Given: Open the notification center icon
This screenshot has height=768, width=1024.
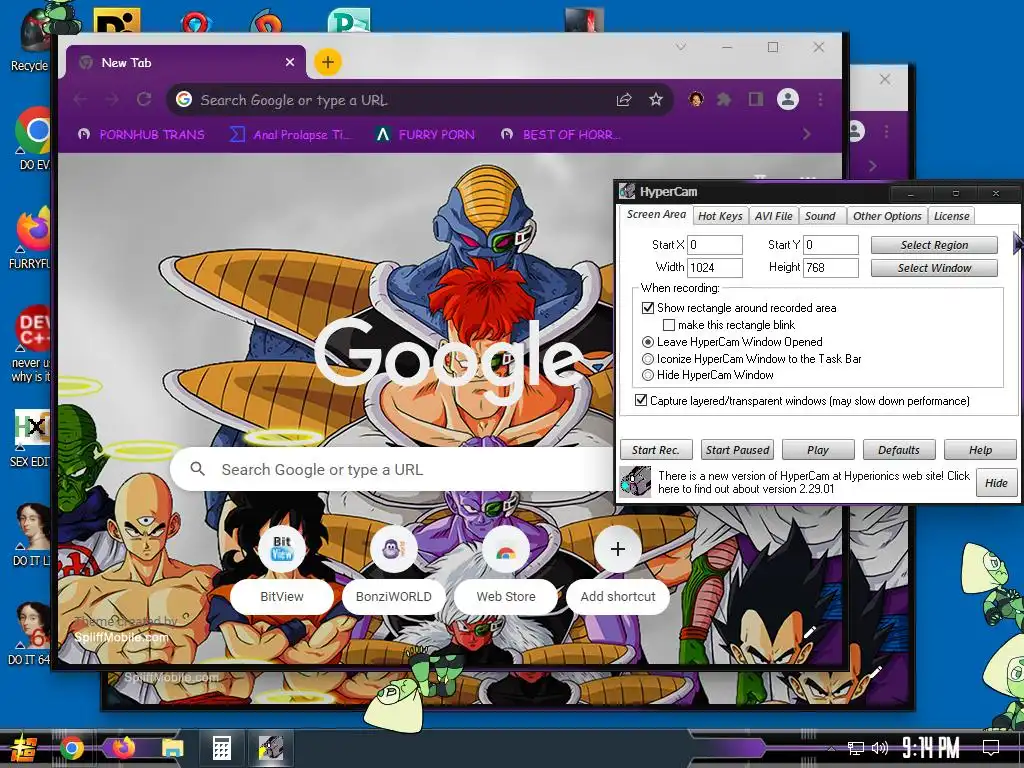Looking at the screenshot, I should click(991, 747).
